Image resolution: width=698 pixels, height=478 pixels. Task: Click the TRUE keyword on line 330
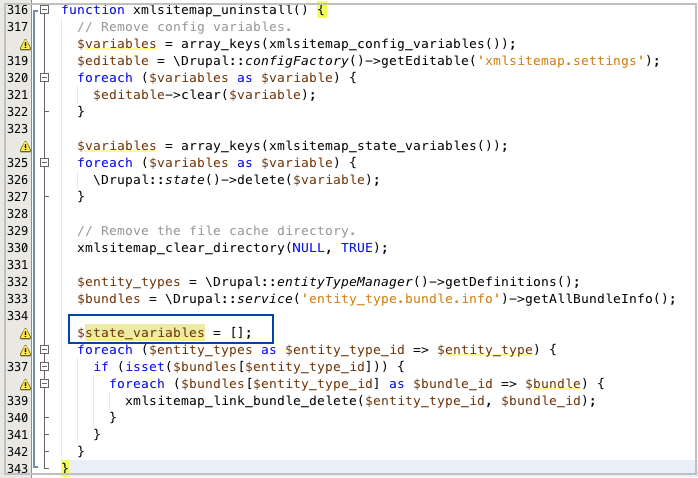click(x=357, y=247)
